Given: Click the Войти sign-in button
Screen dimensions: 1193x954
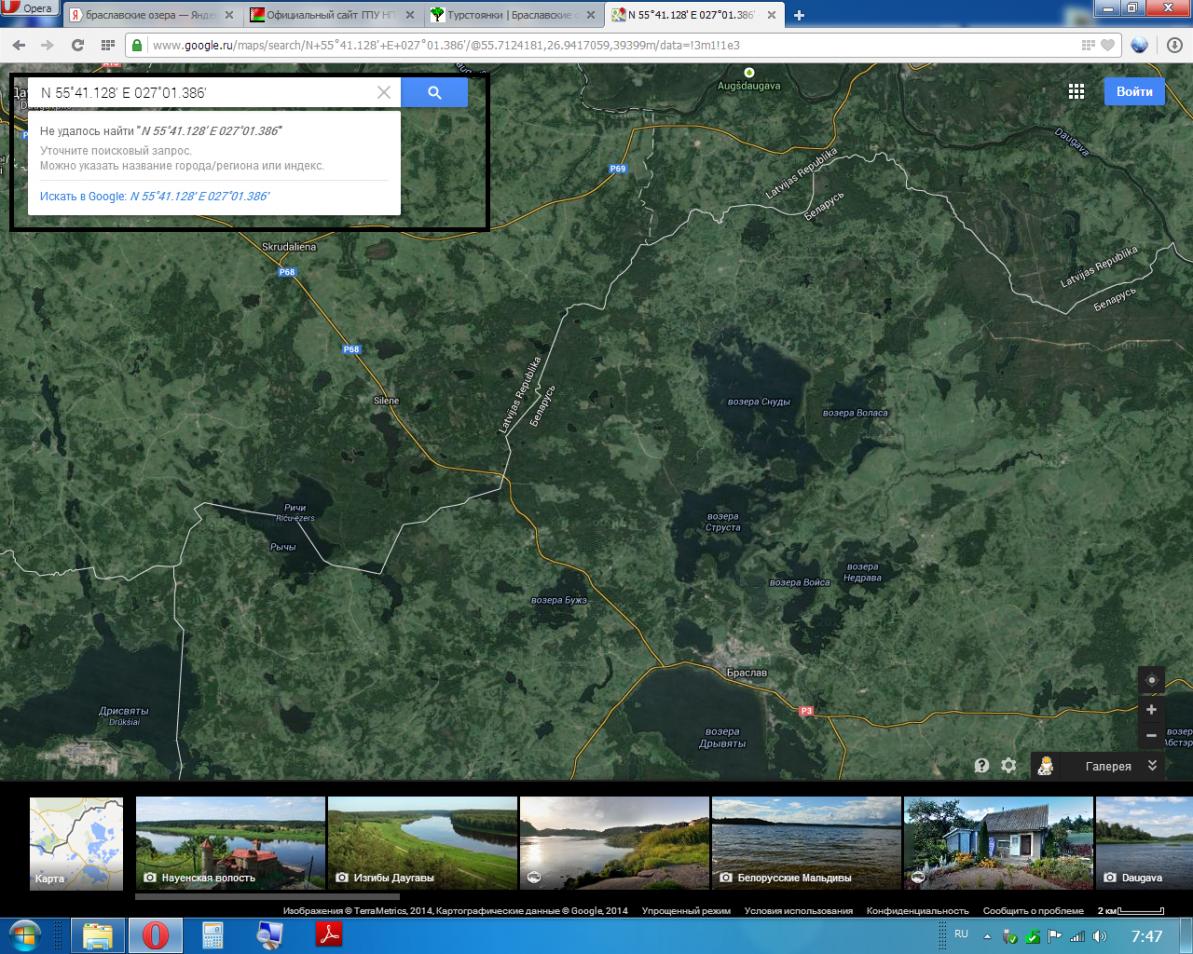Looking at the screenshot, I should click(1134, 91).
